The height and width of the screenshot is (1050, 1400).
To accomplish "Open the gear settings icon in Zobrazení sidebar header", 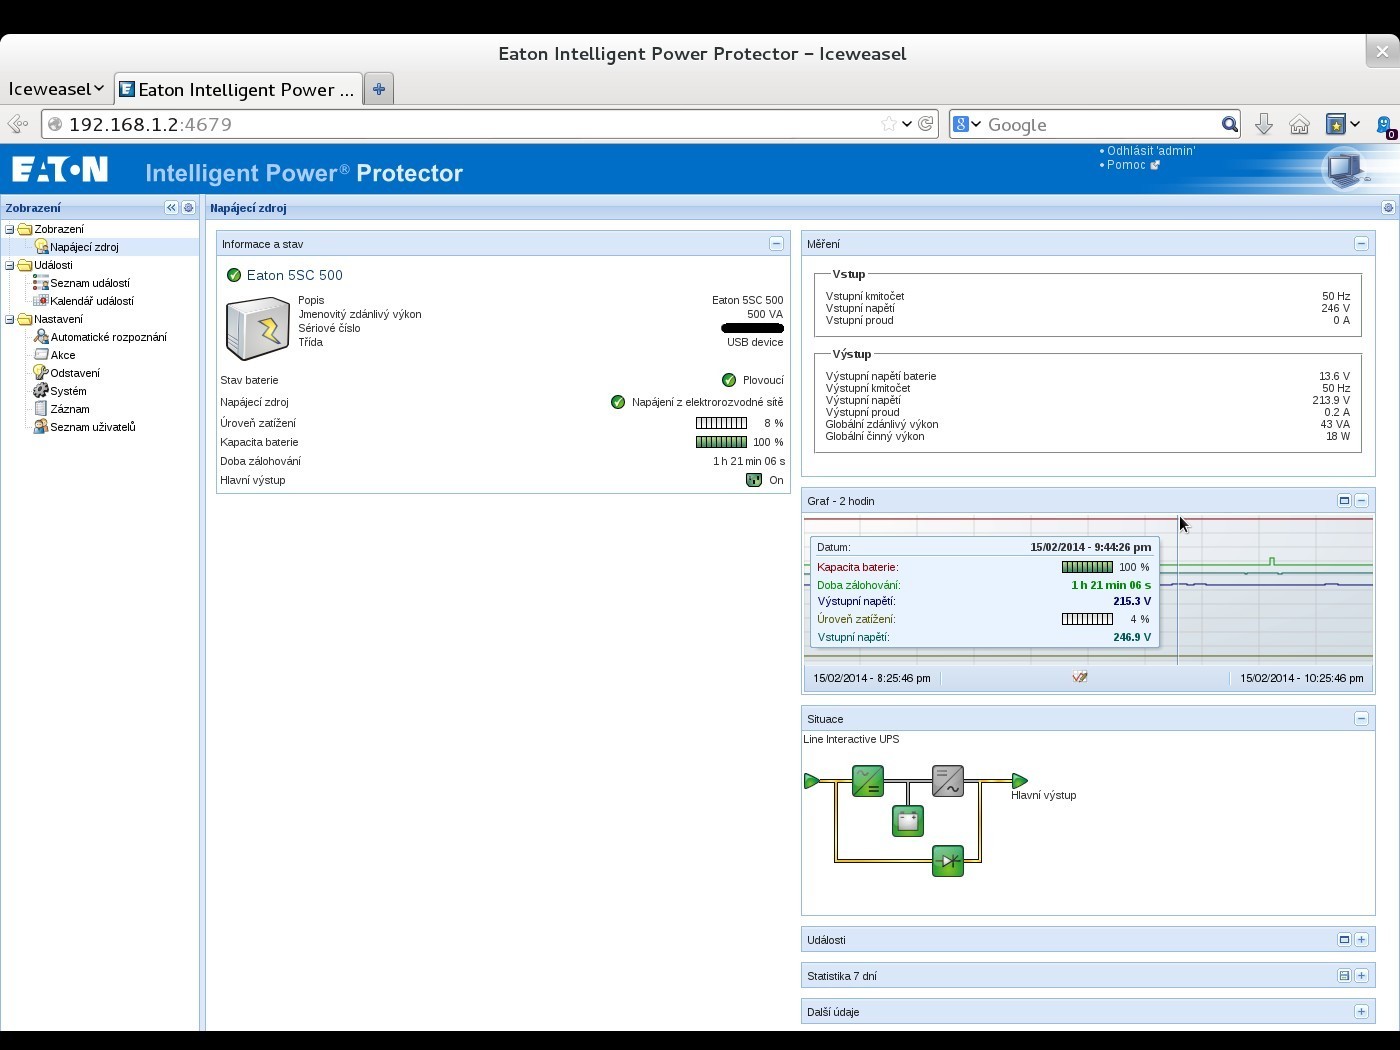I will pos(188,208).
